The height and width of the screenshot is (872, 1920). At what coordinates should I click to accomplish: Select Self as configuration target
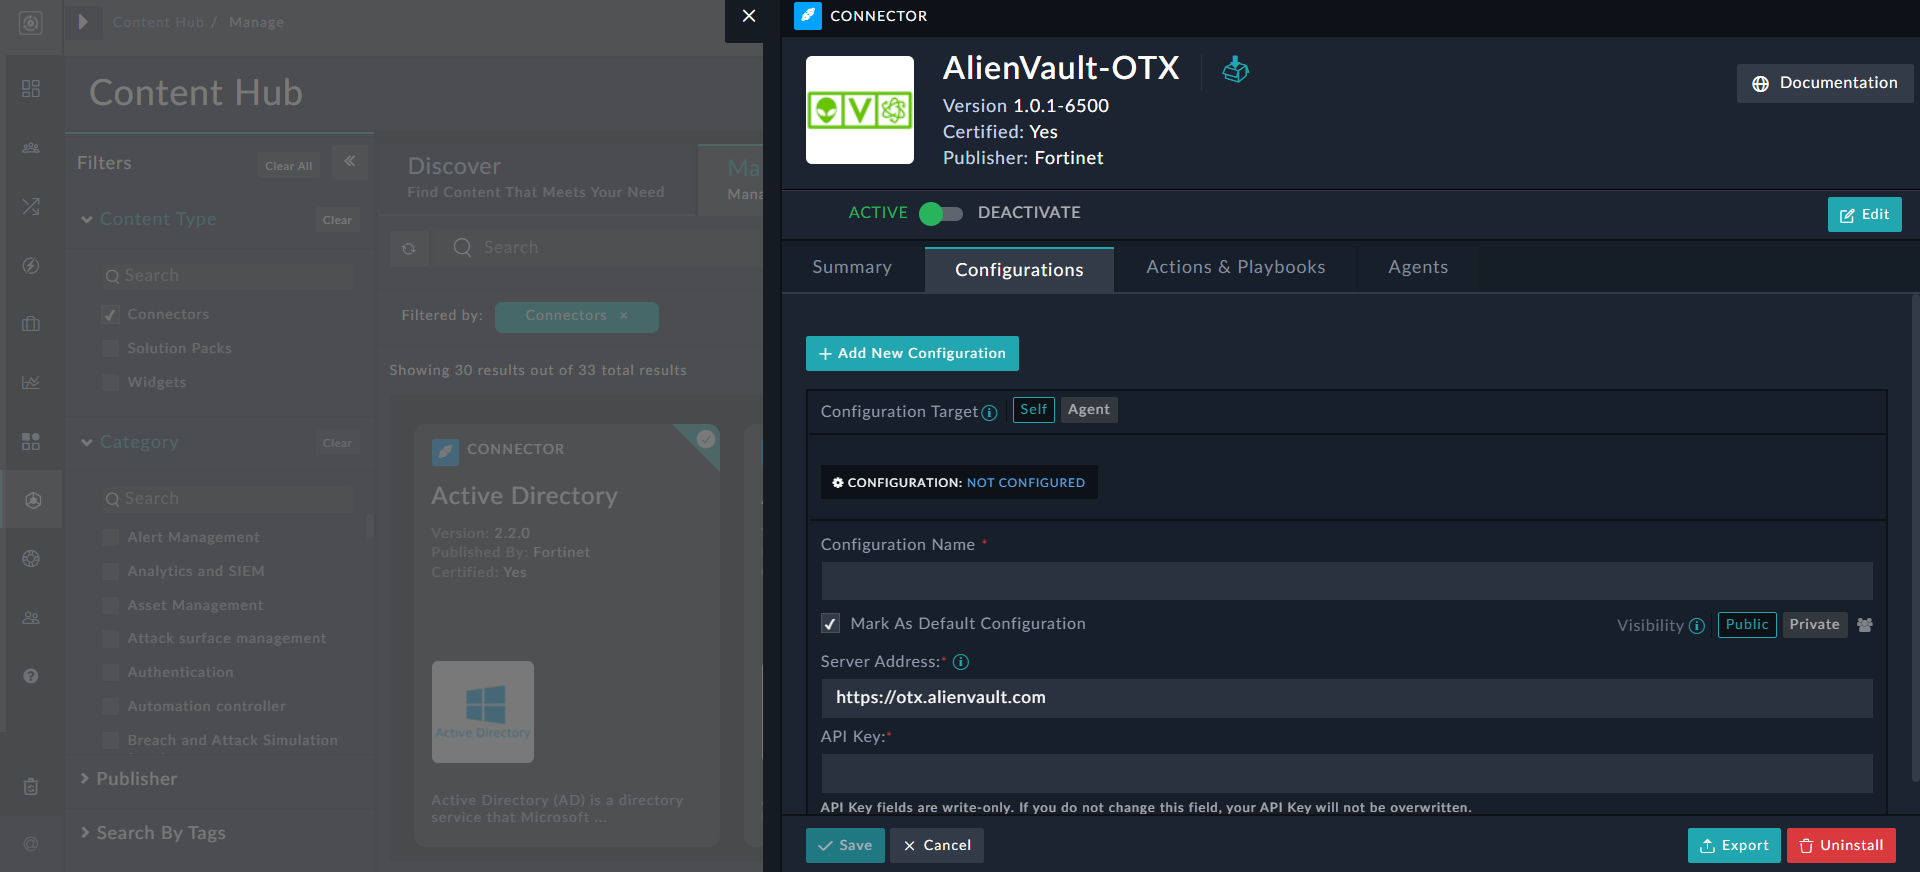[x=1033, y=410]
